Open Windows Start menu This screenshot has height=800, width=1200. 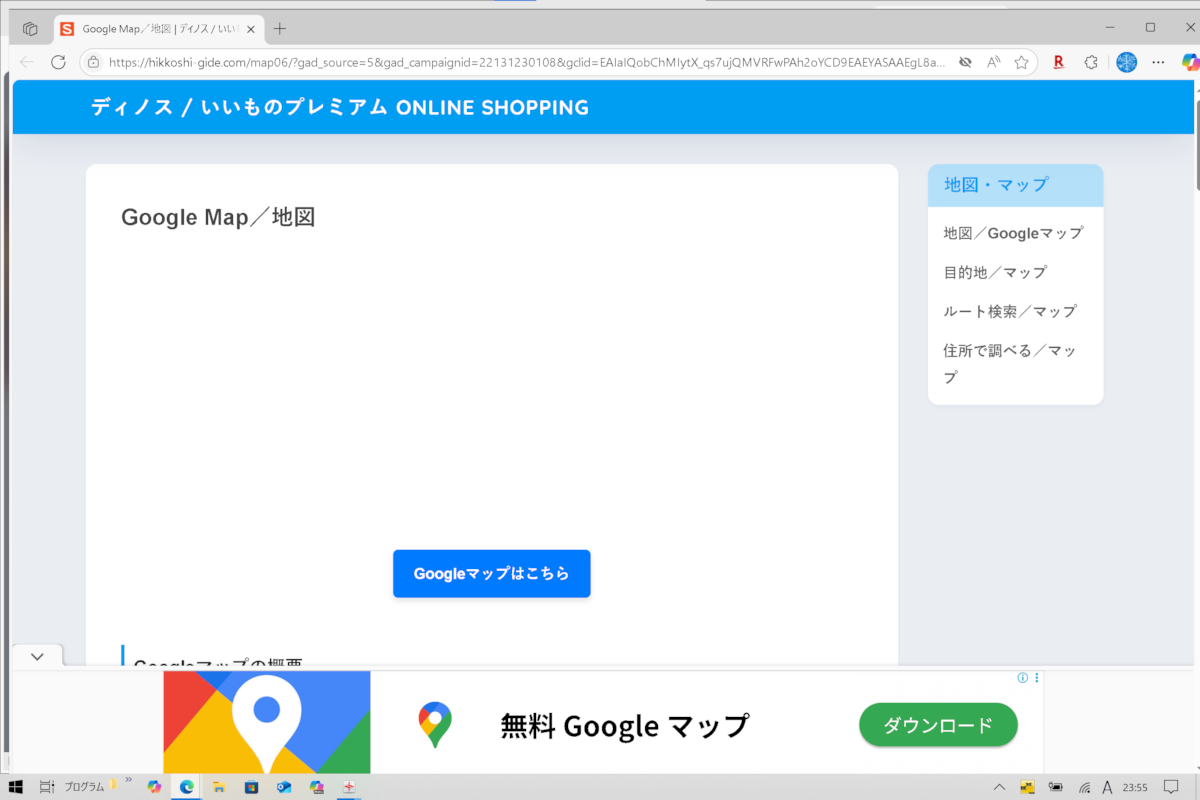point(16,787)
